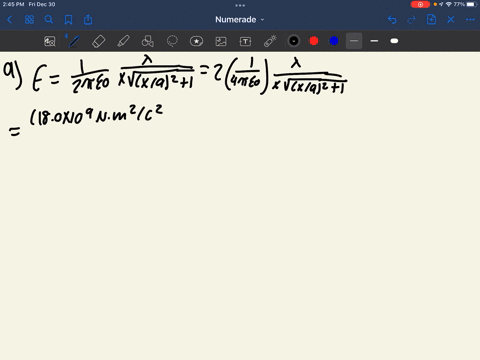Undo the last stroke

[x=392, y=20]
